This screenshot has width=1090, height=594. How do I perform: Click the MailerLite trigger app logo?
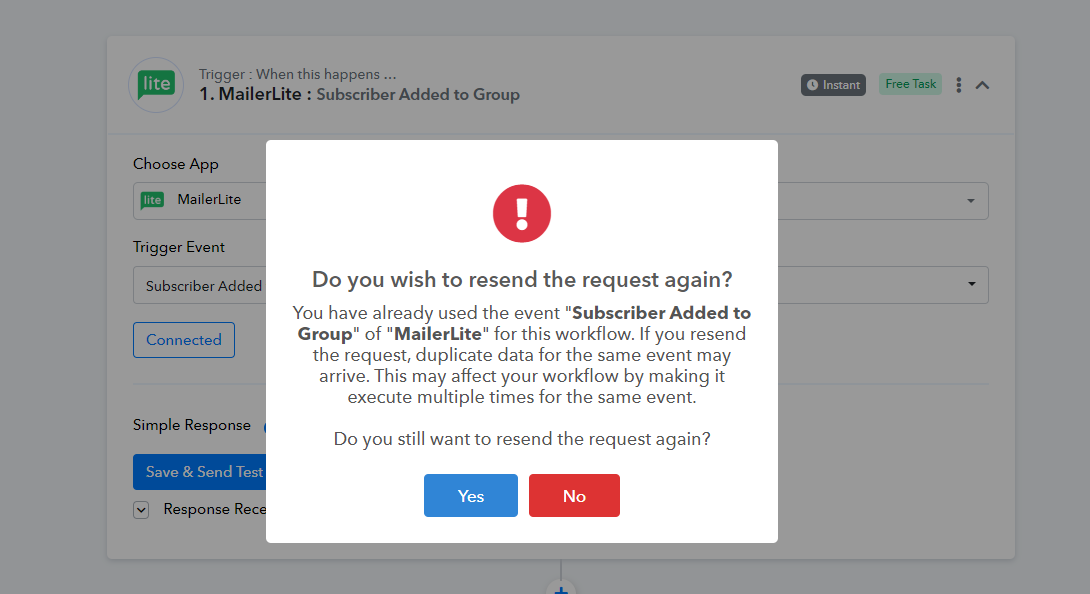pos(156,85)
